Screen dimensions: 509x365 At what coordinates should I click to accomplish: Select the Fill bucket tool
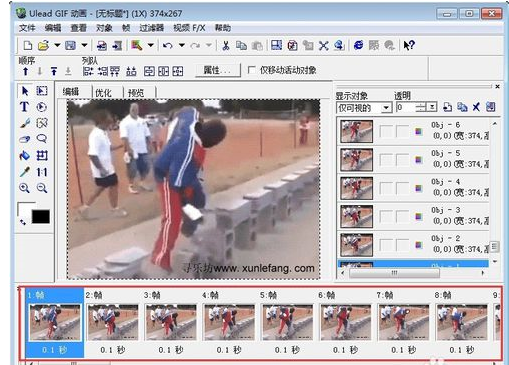(25, 155)
